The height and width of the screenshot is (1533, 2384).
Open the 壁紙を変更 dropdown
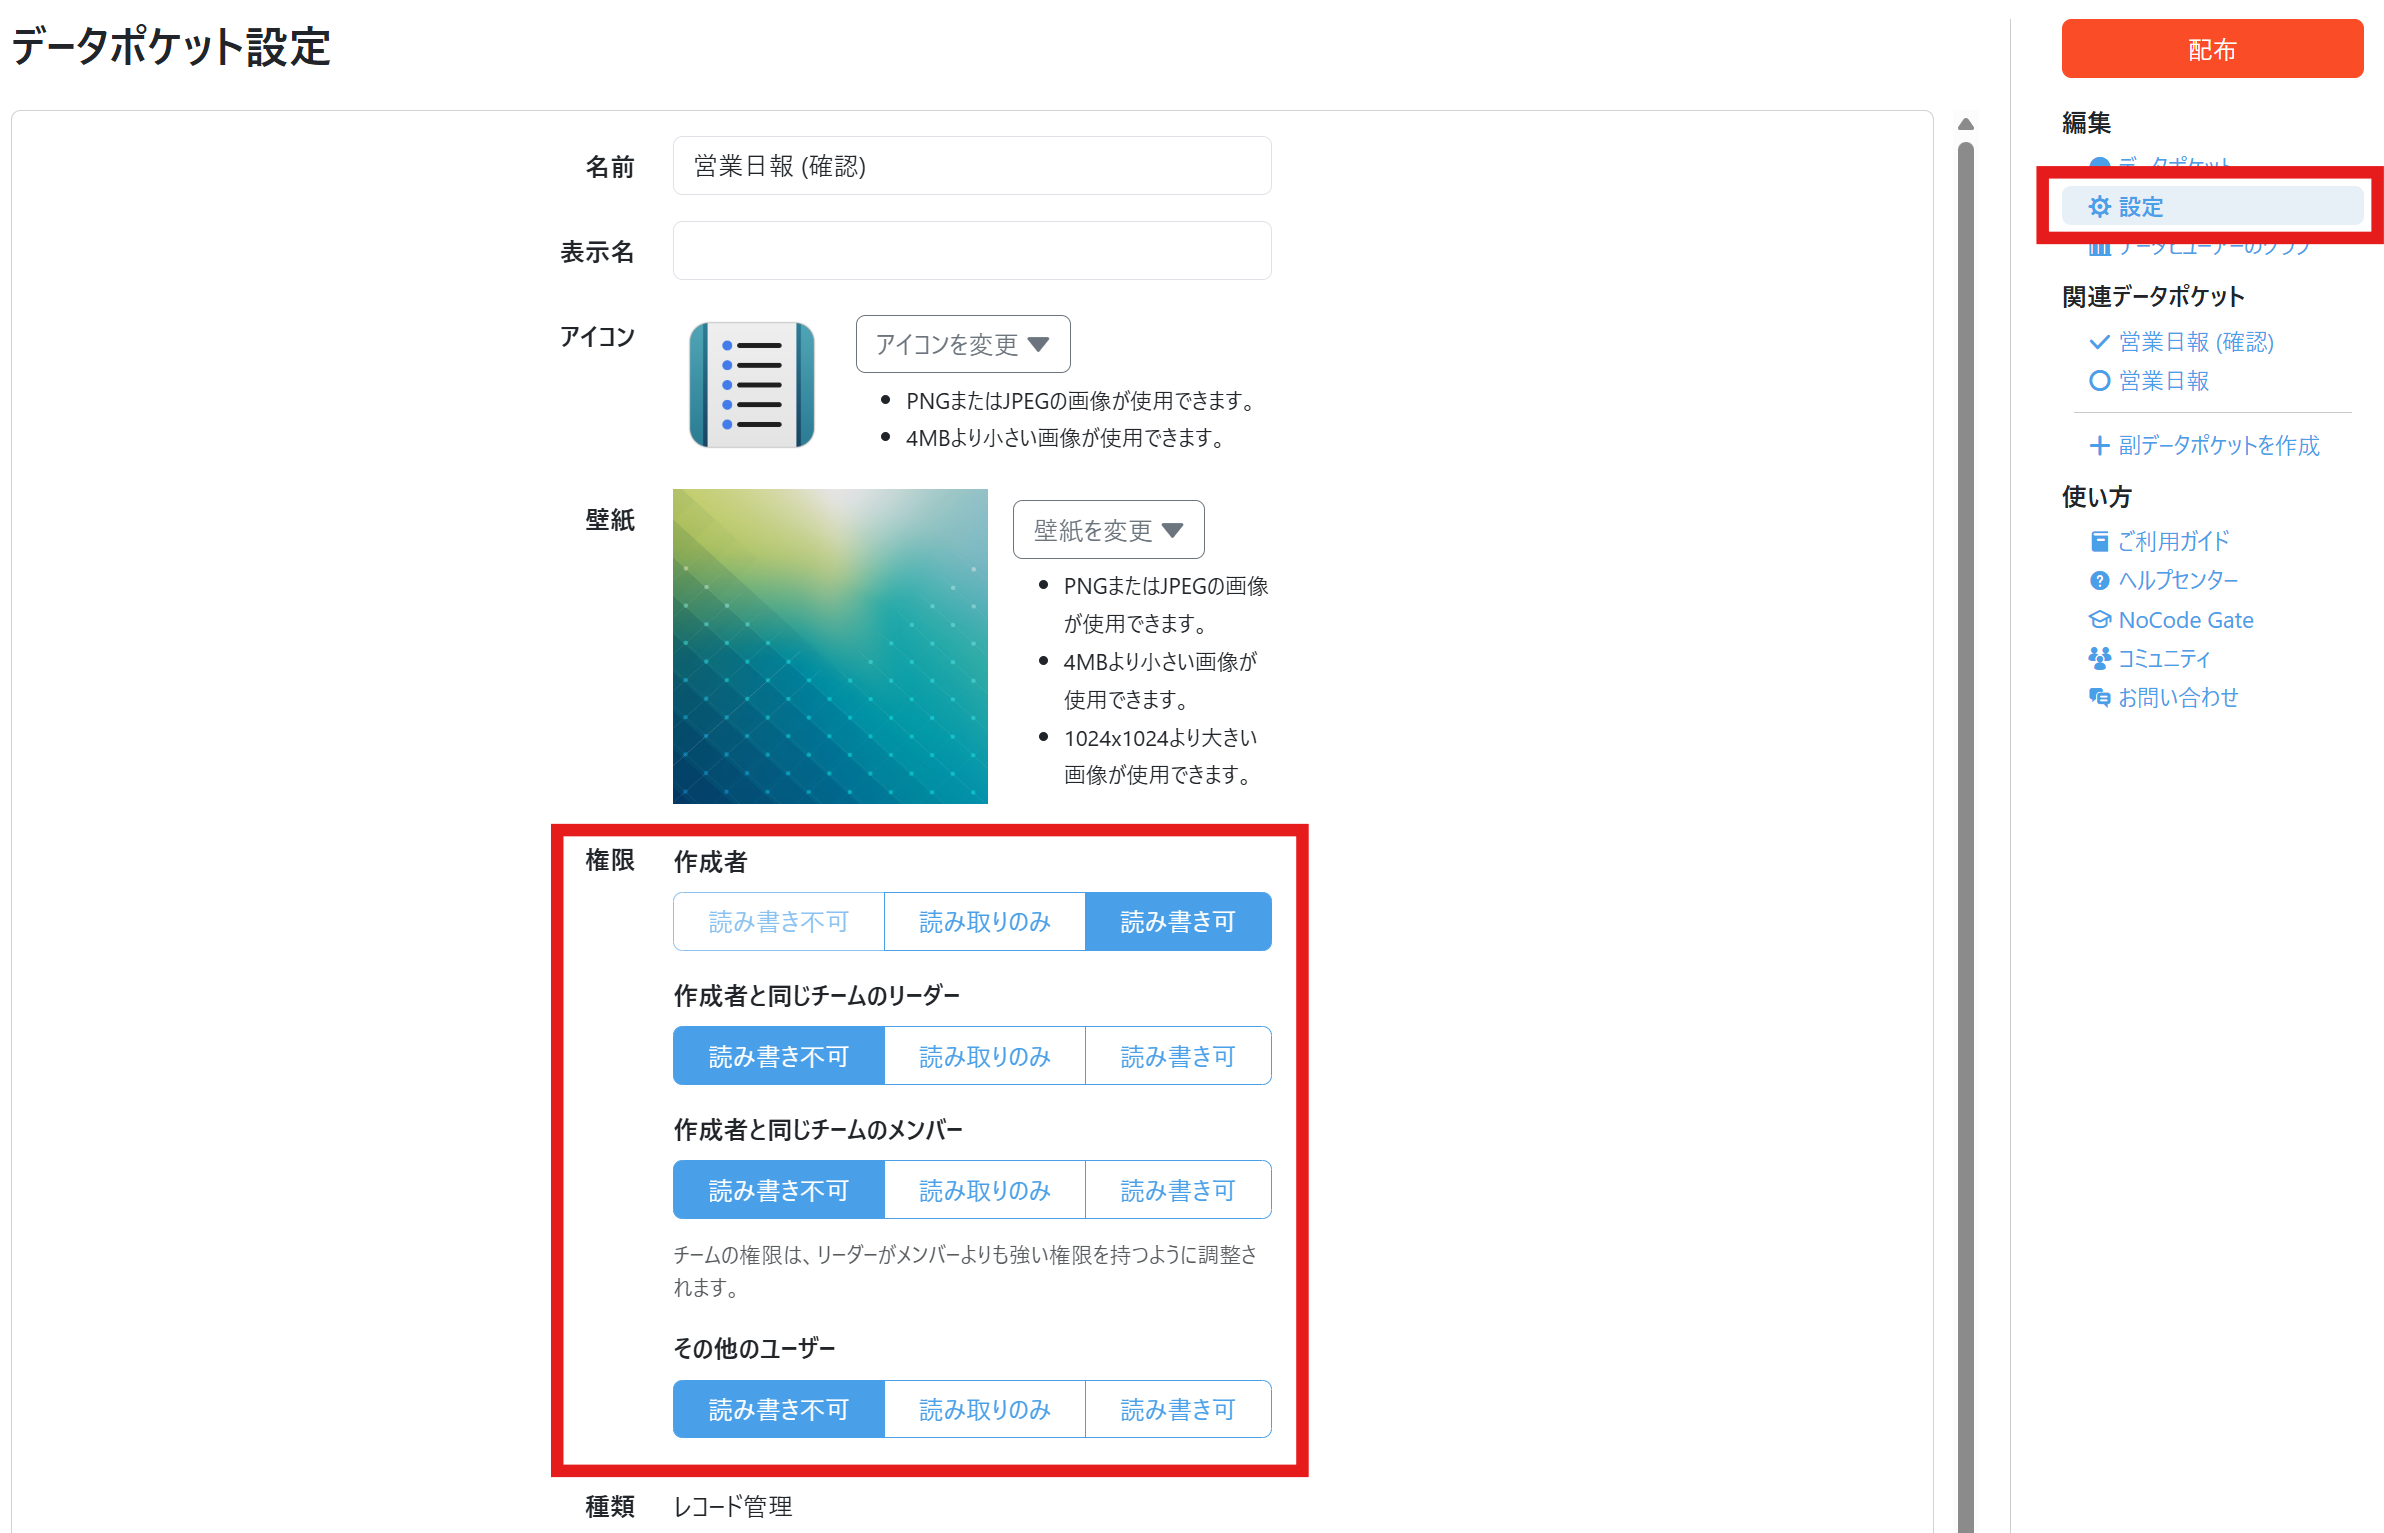click(x=1107, y=530)
